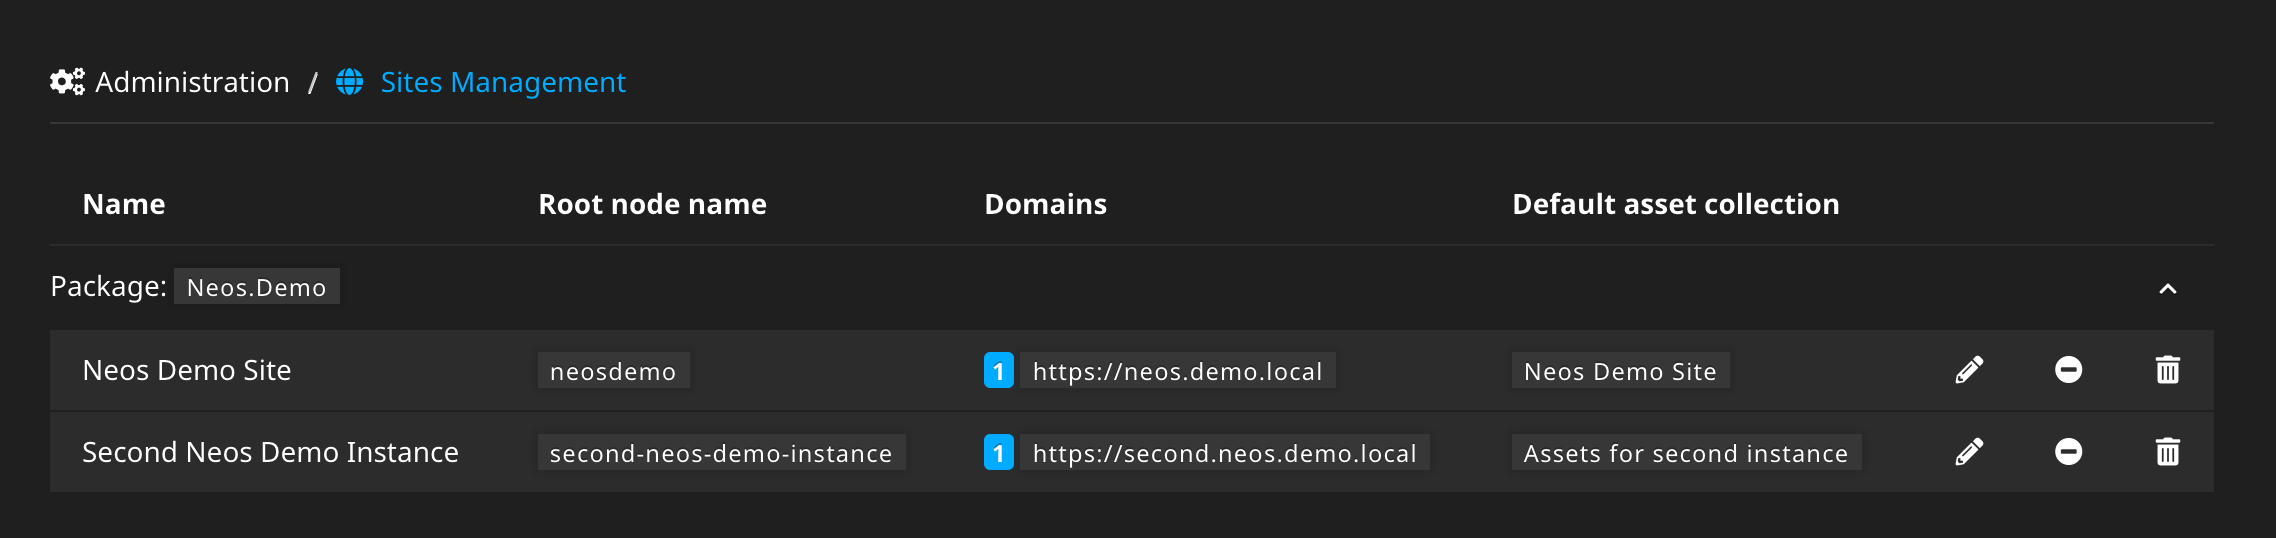Click domain count badge for neos.demo.local
This screenshot has height=538, width=2276.
[999, 371]
